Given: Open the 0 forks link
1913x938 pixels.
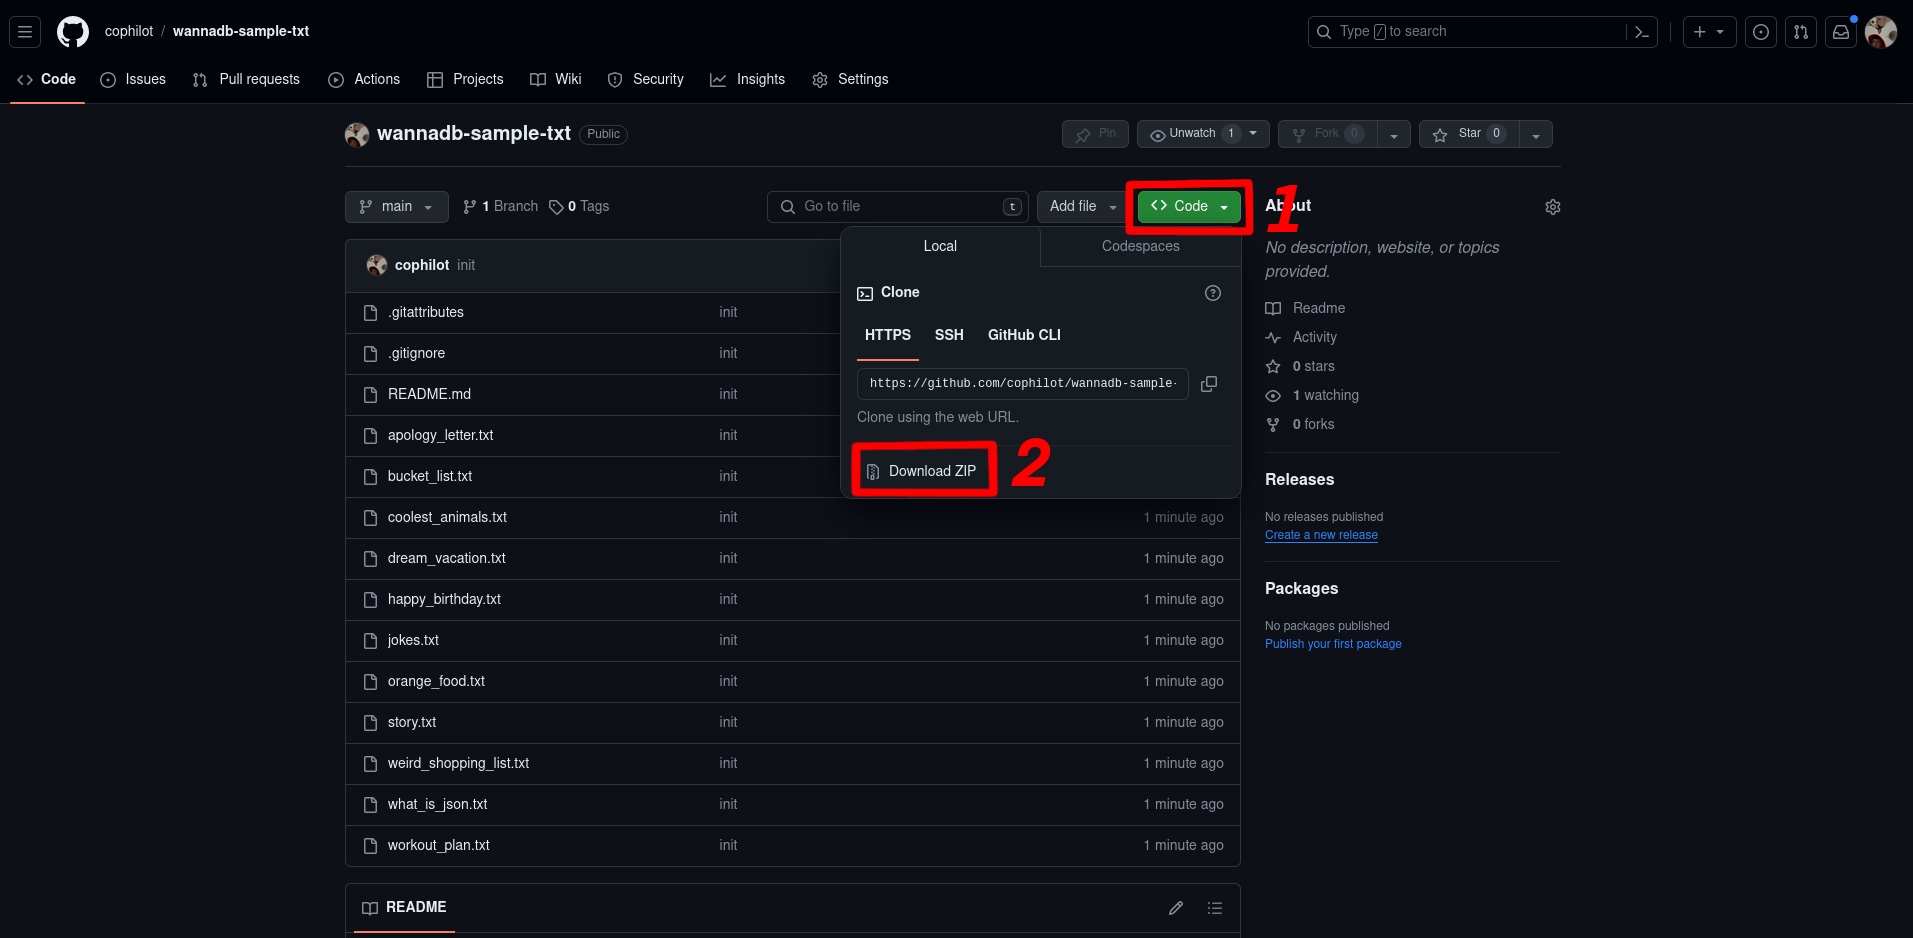Looking at the screenshot, I should (1300, 425).
